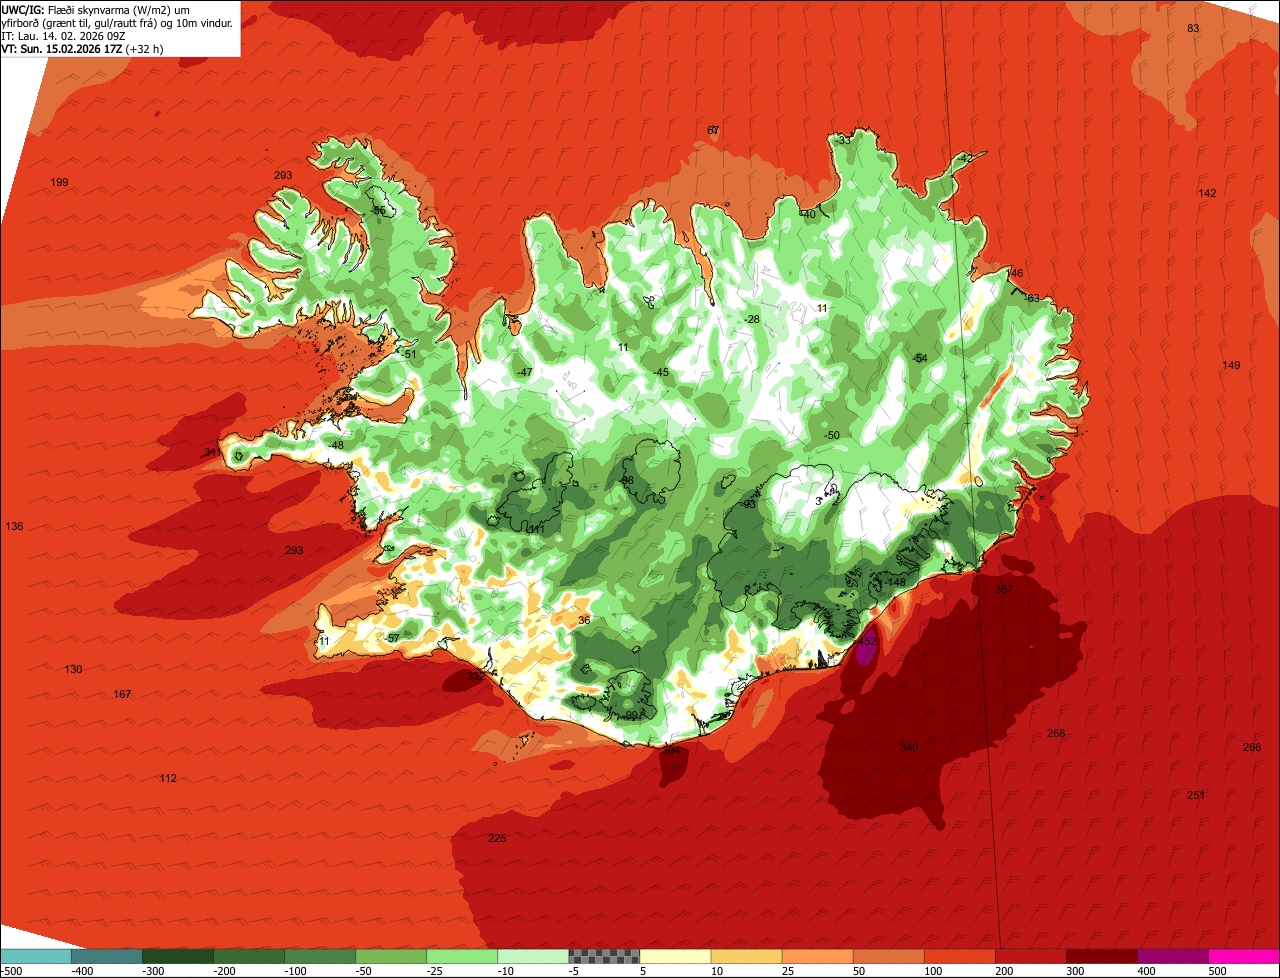Click the map value -54
Viewport: 1280px width, 978px height.
(920, 358)
